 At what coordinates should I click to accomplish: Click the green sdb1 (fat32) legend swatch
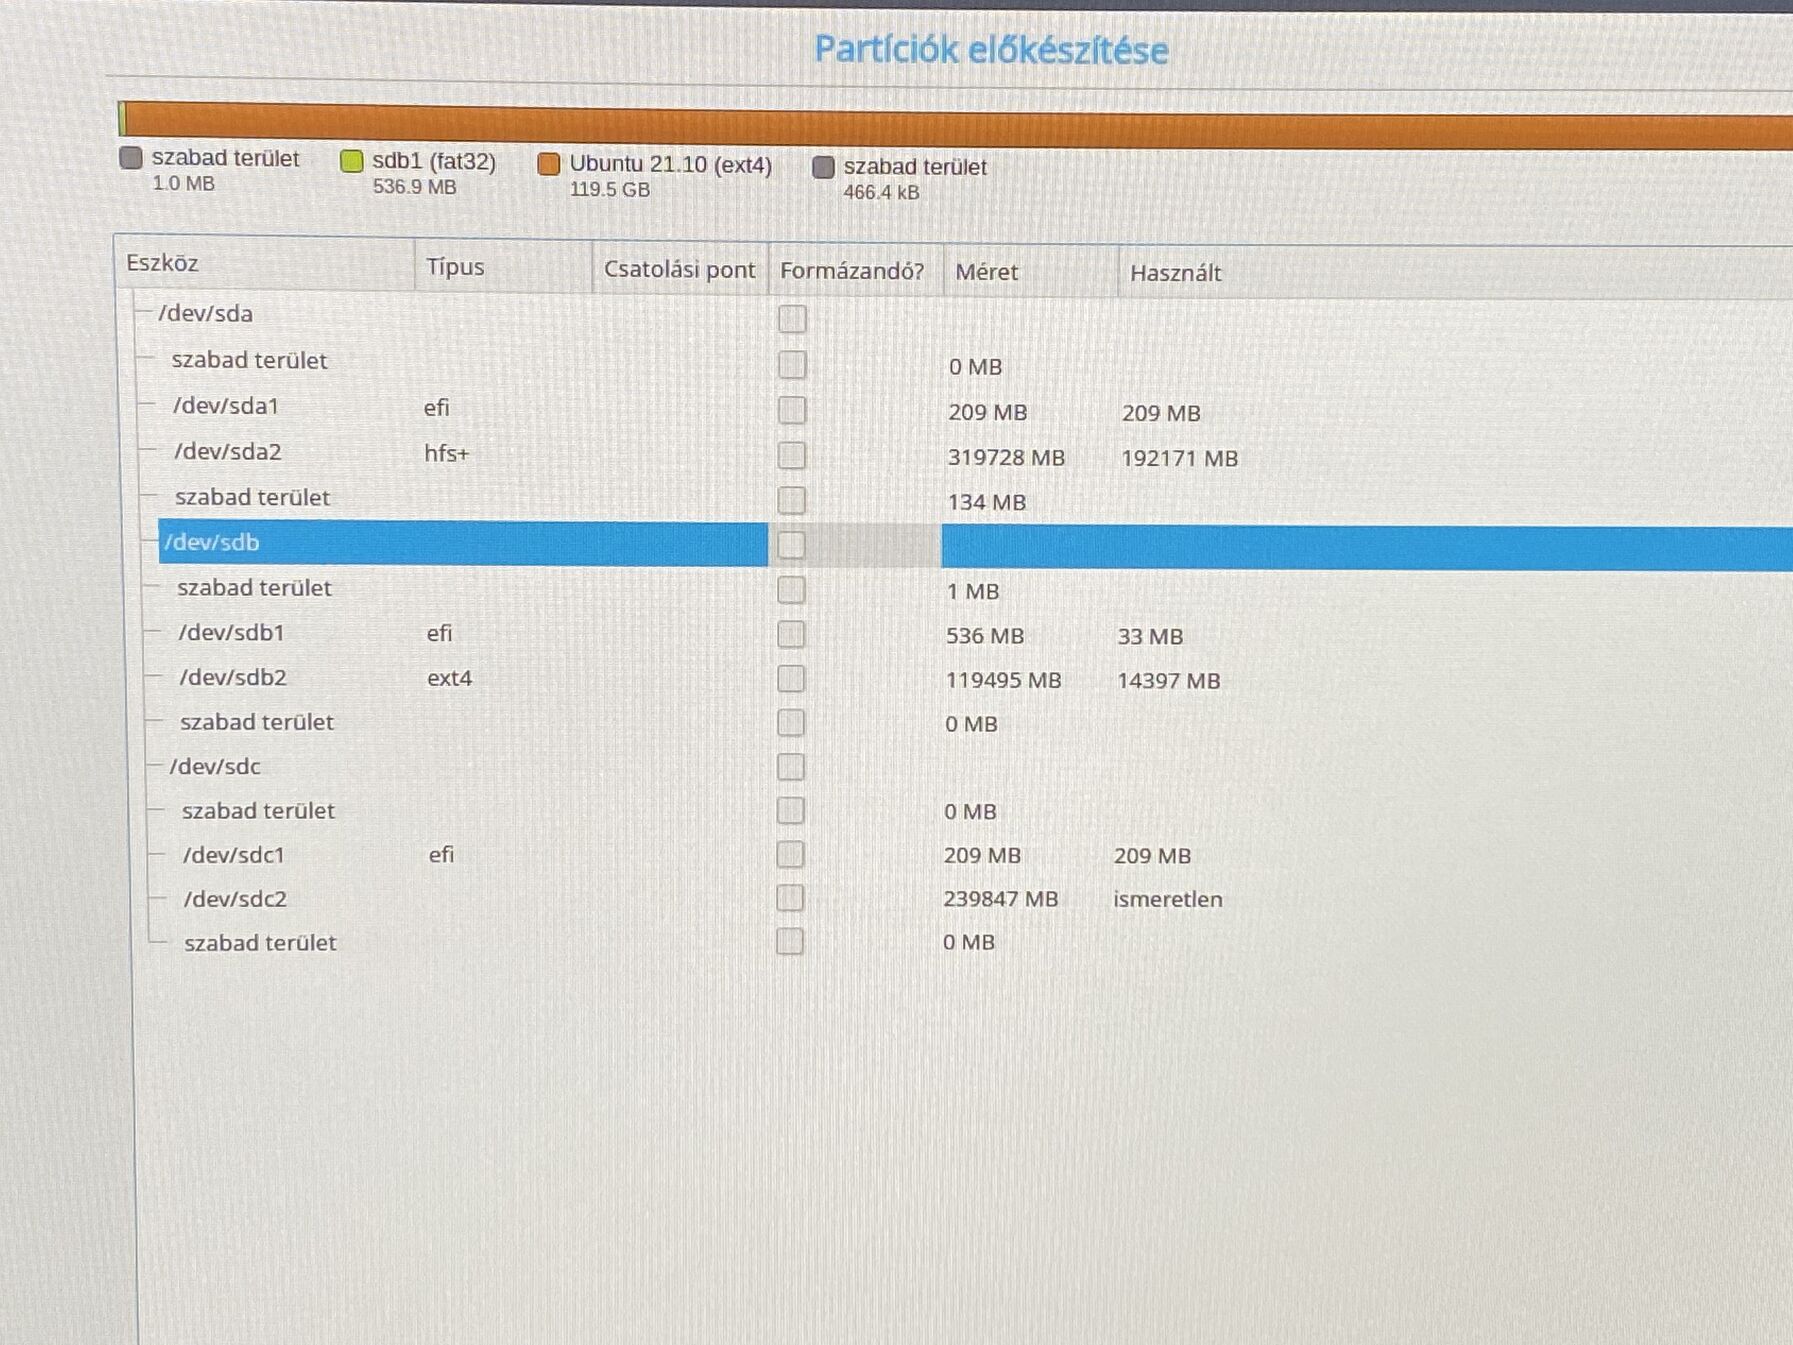(351, 161)
